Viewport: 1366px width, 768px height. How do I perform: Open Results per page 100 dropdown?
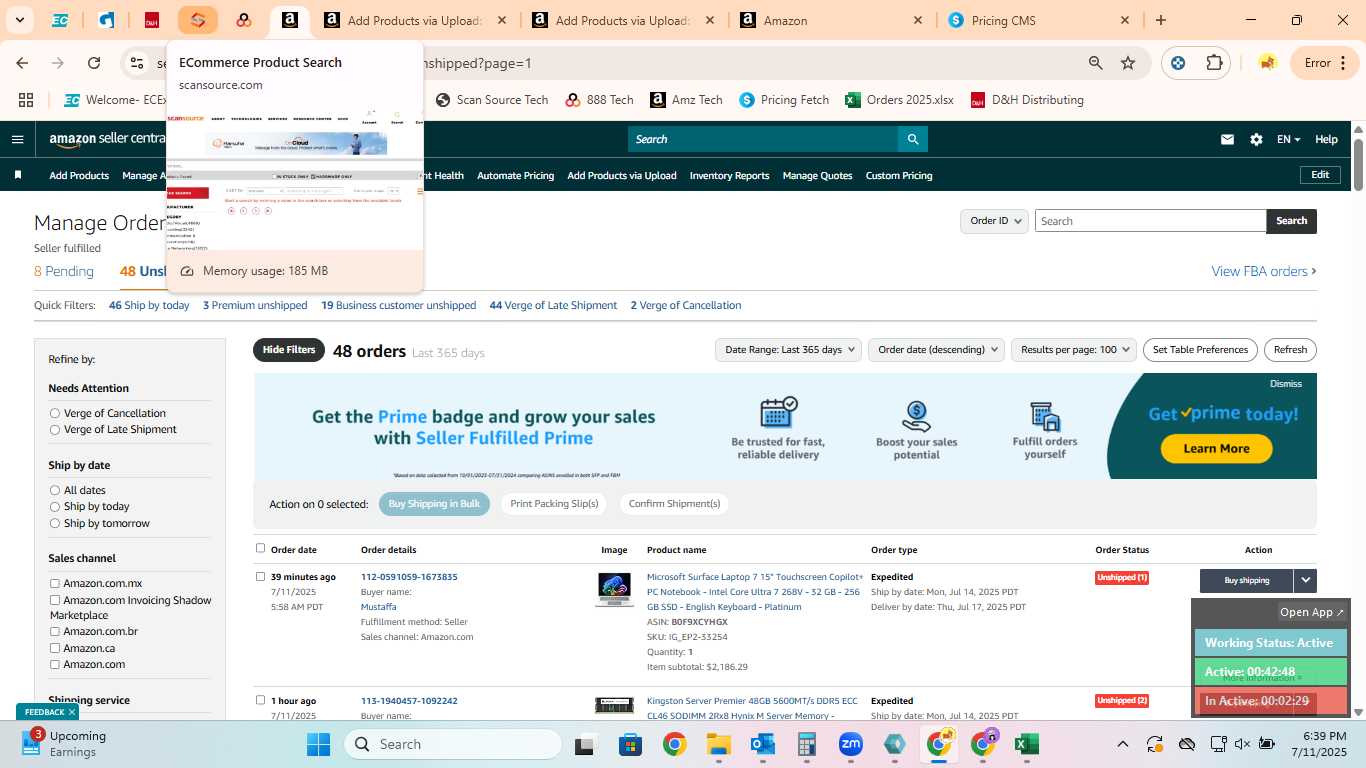[x=1073, y=350]
